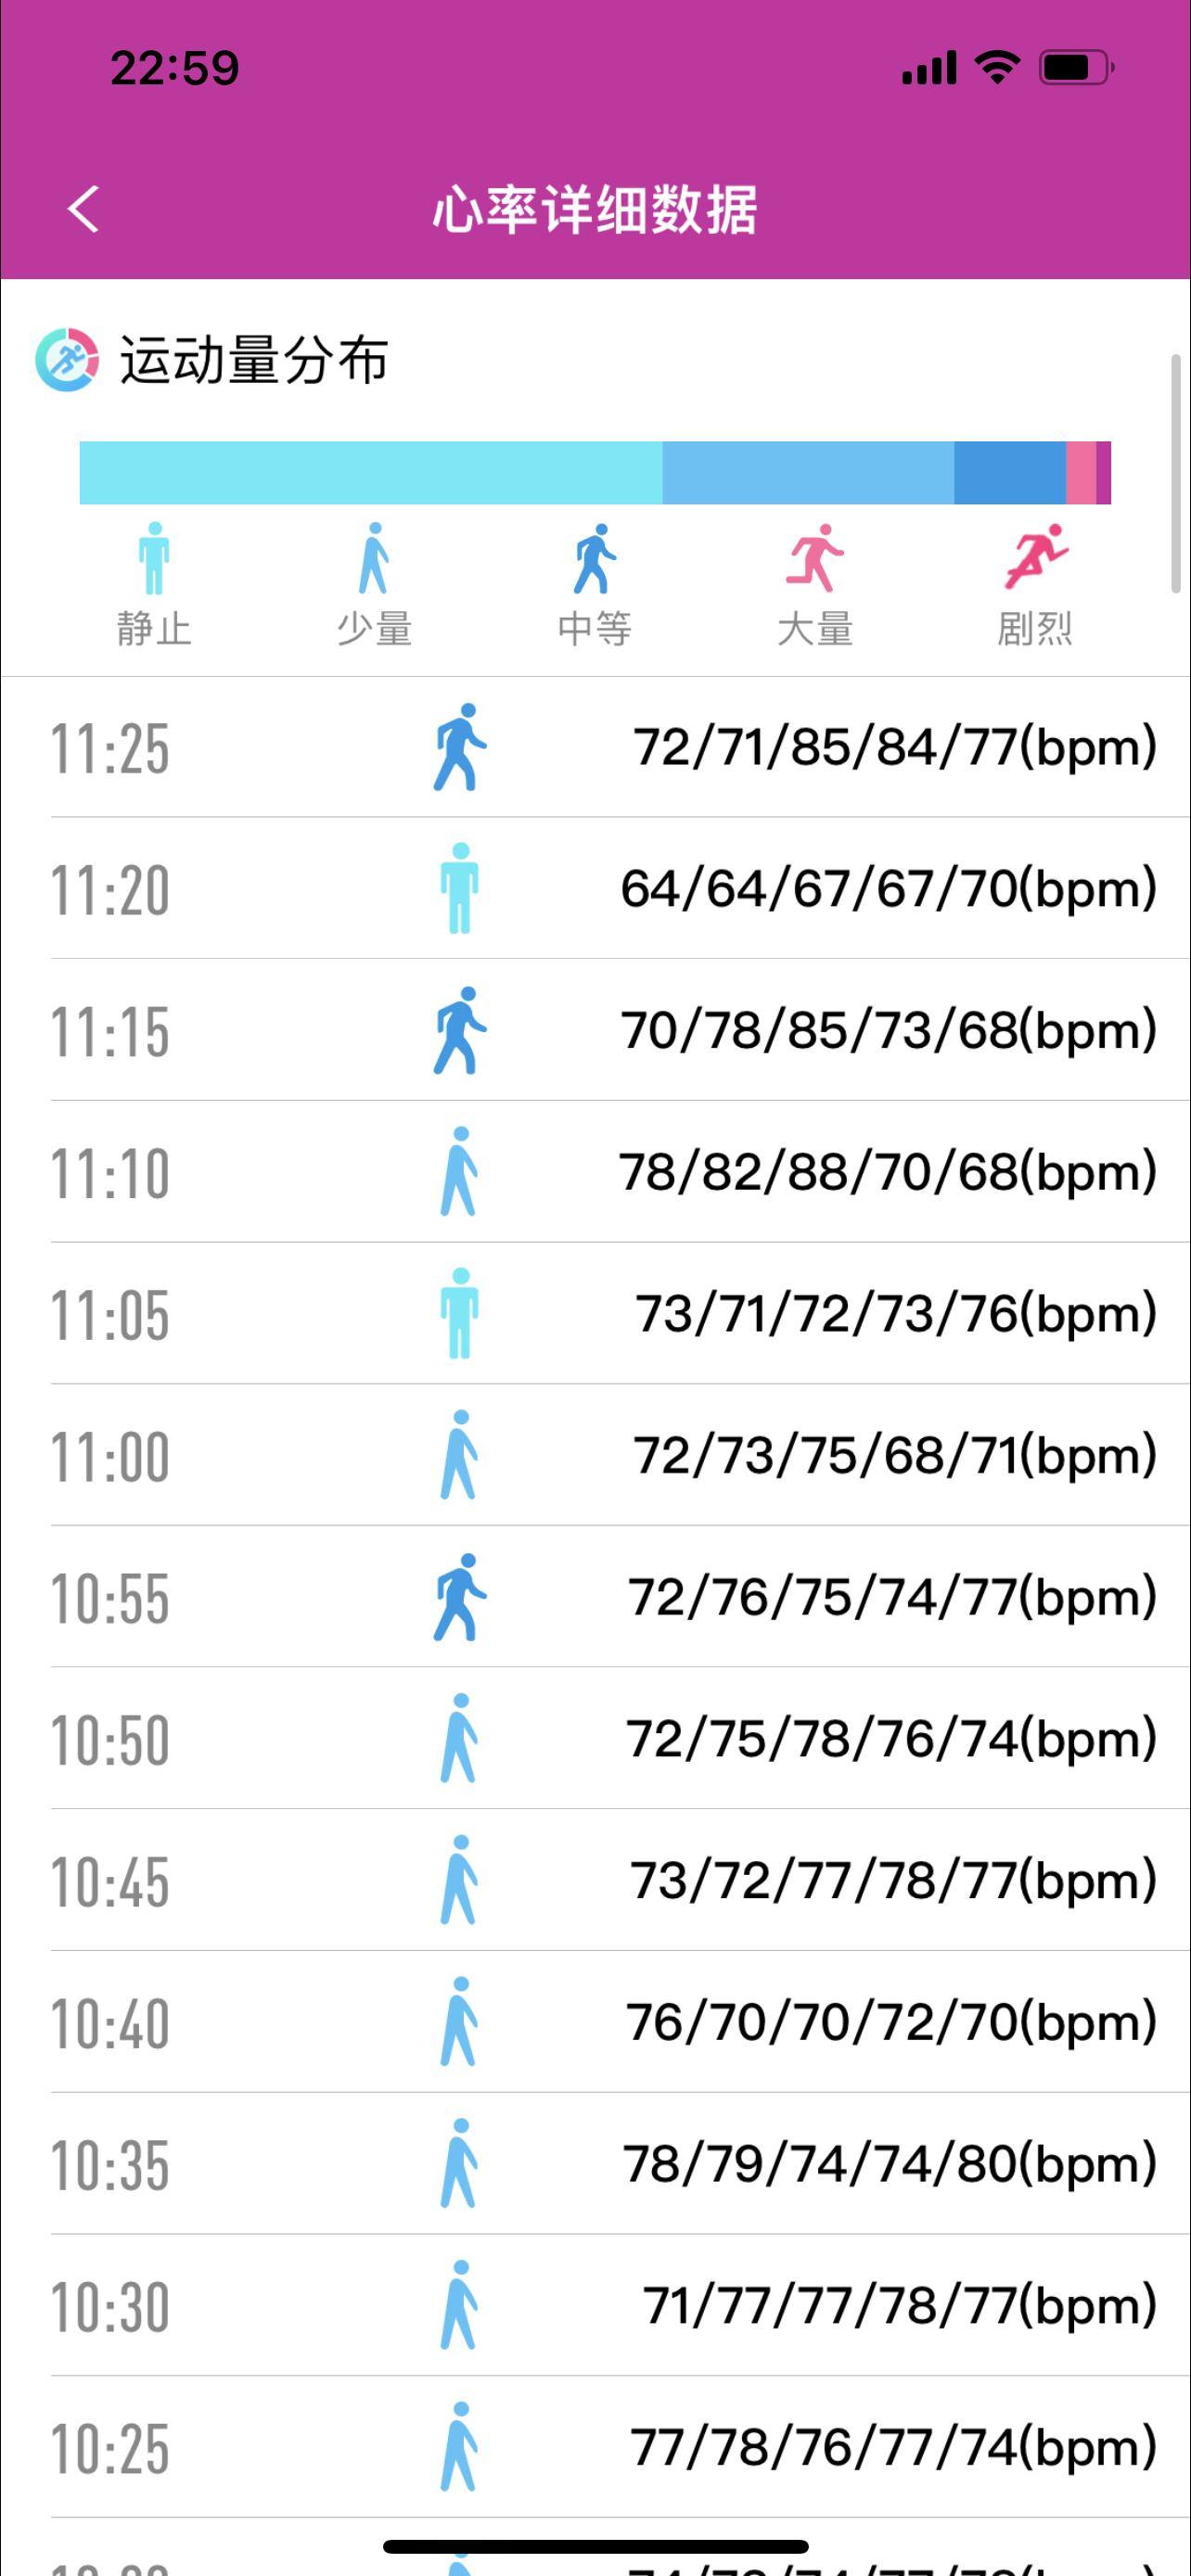Image resolution: width=1191 pixels, height=2576 pixels.
Task: Tap the 少量 light activity legend icon
Action: 374,558
